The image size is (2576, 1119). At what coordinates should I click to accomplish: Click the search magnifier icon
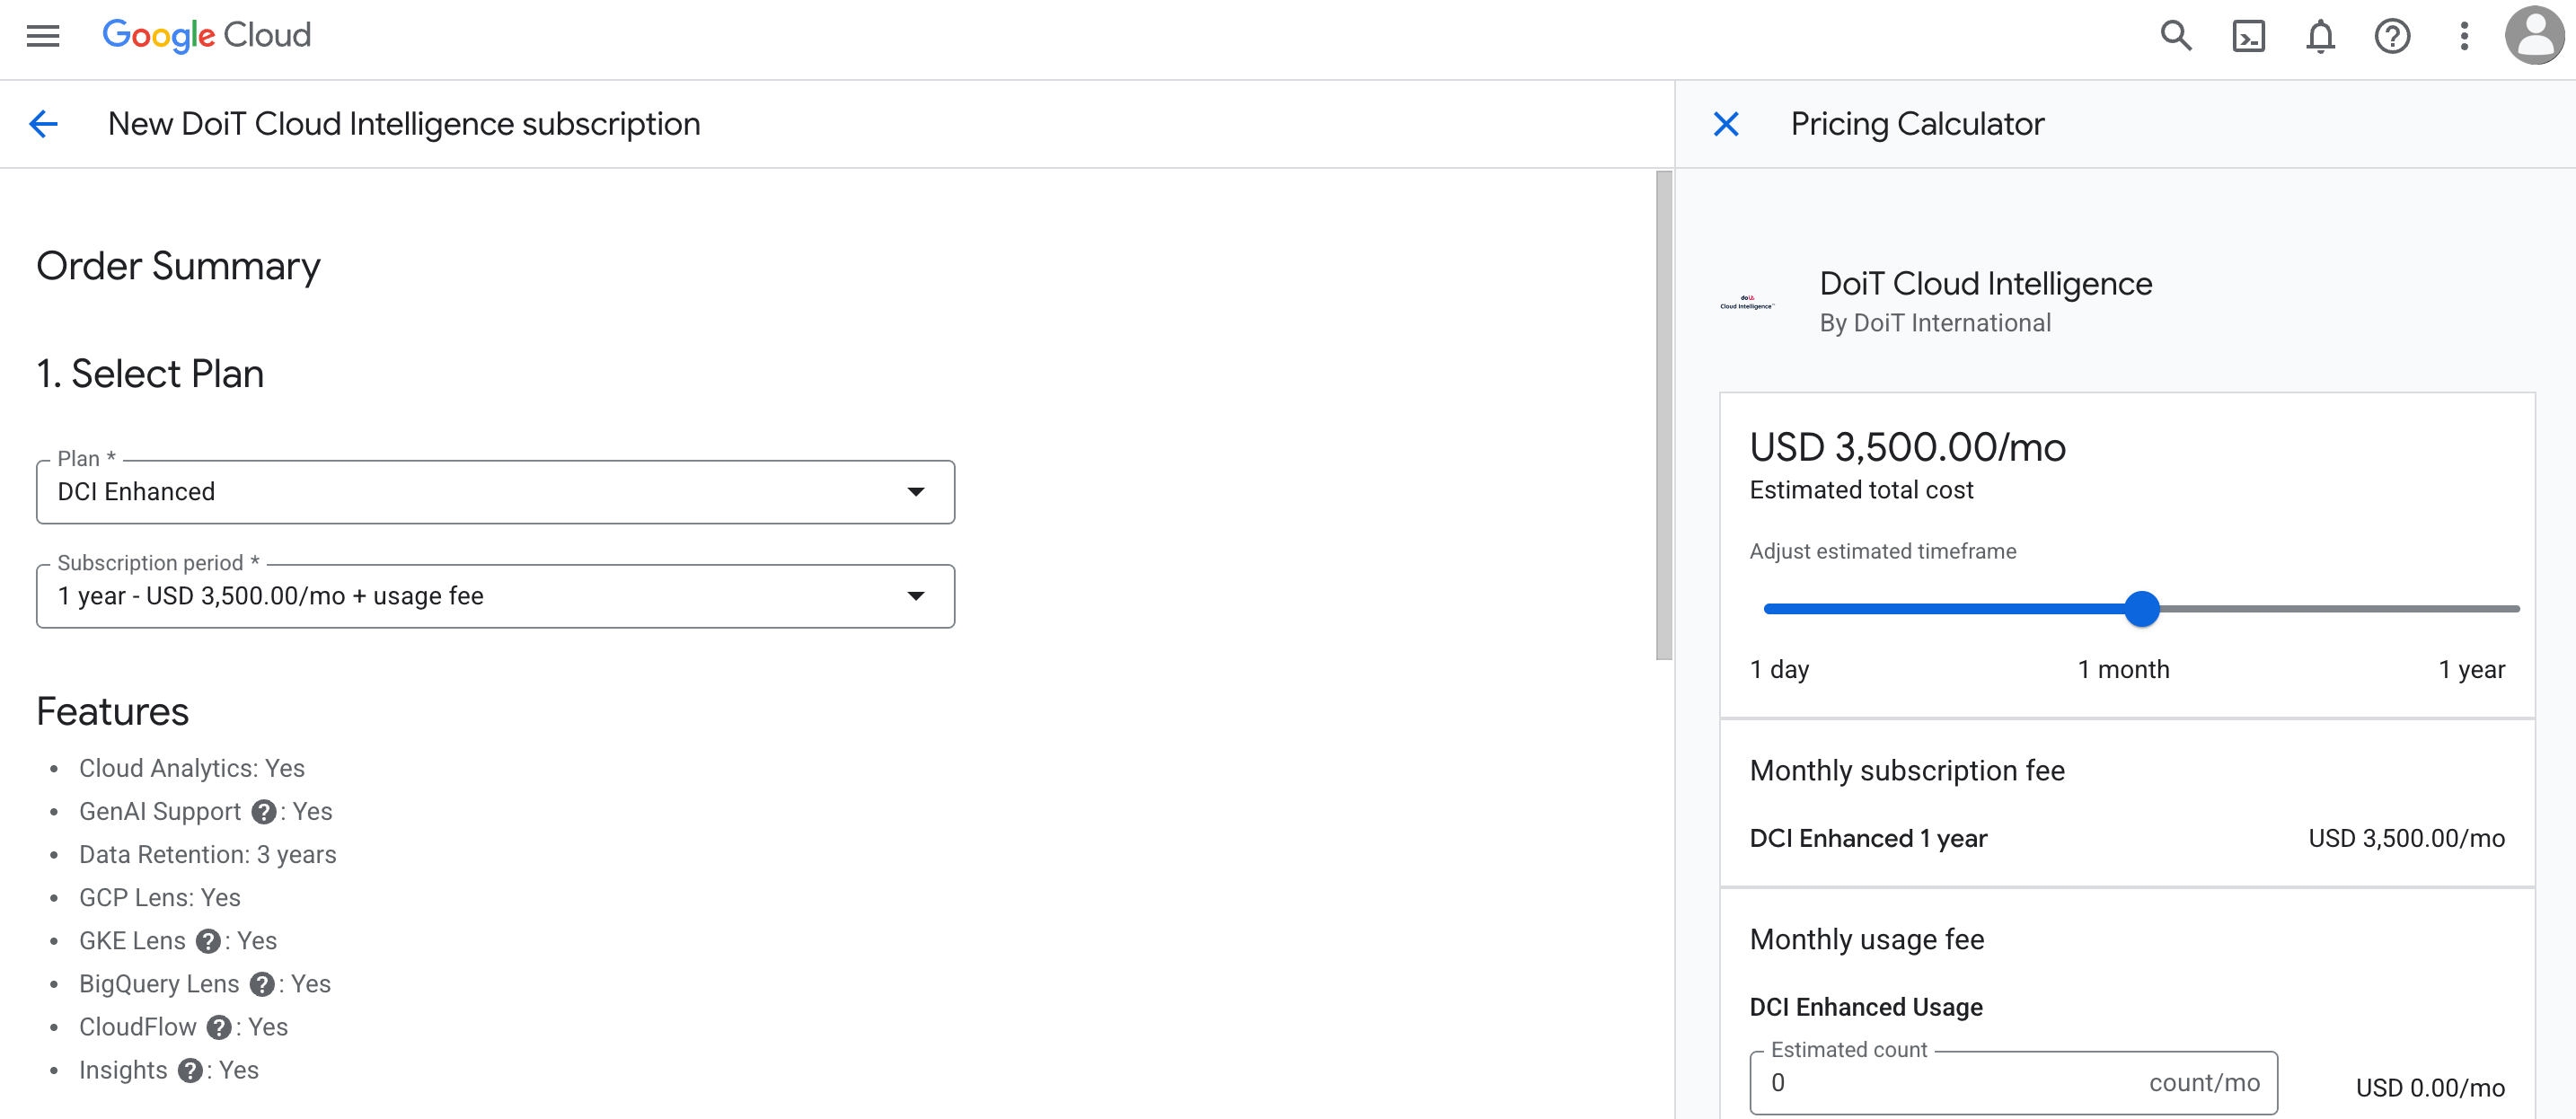(2175, 36)
